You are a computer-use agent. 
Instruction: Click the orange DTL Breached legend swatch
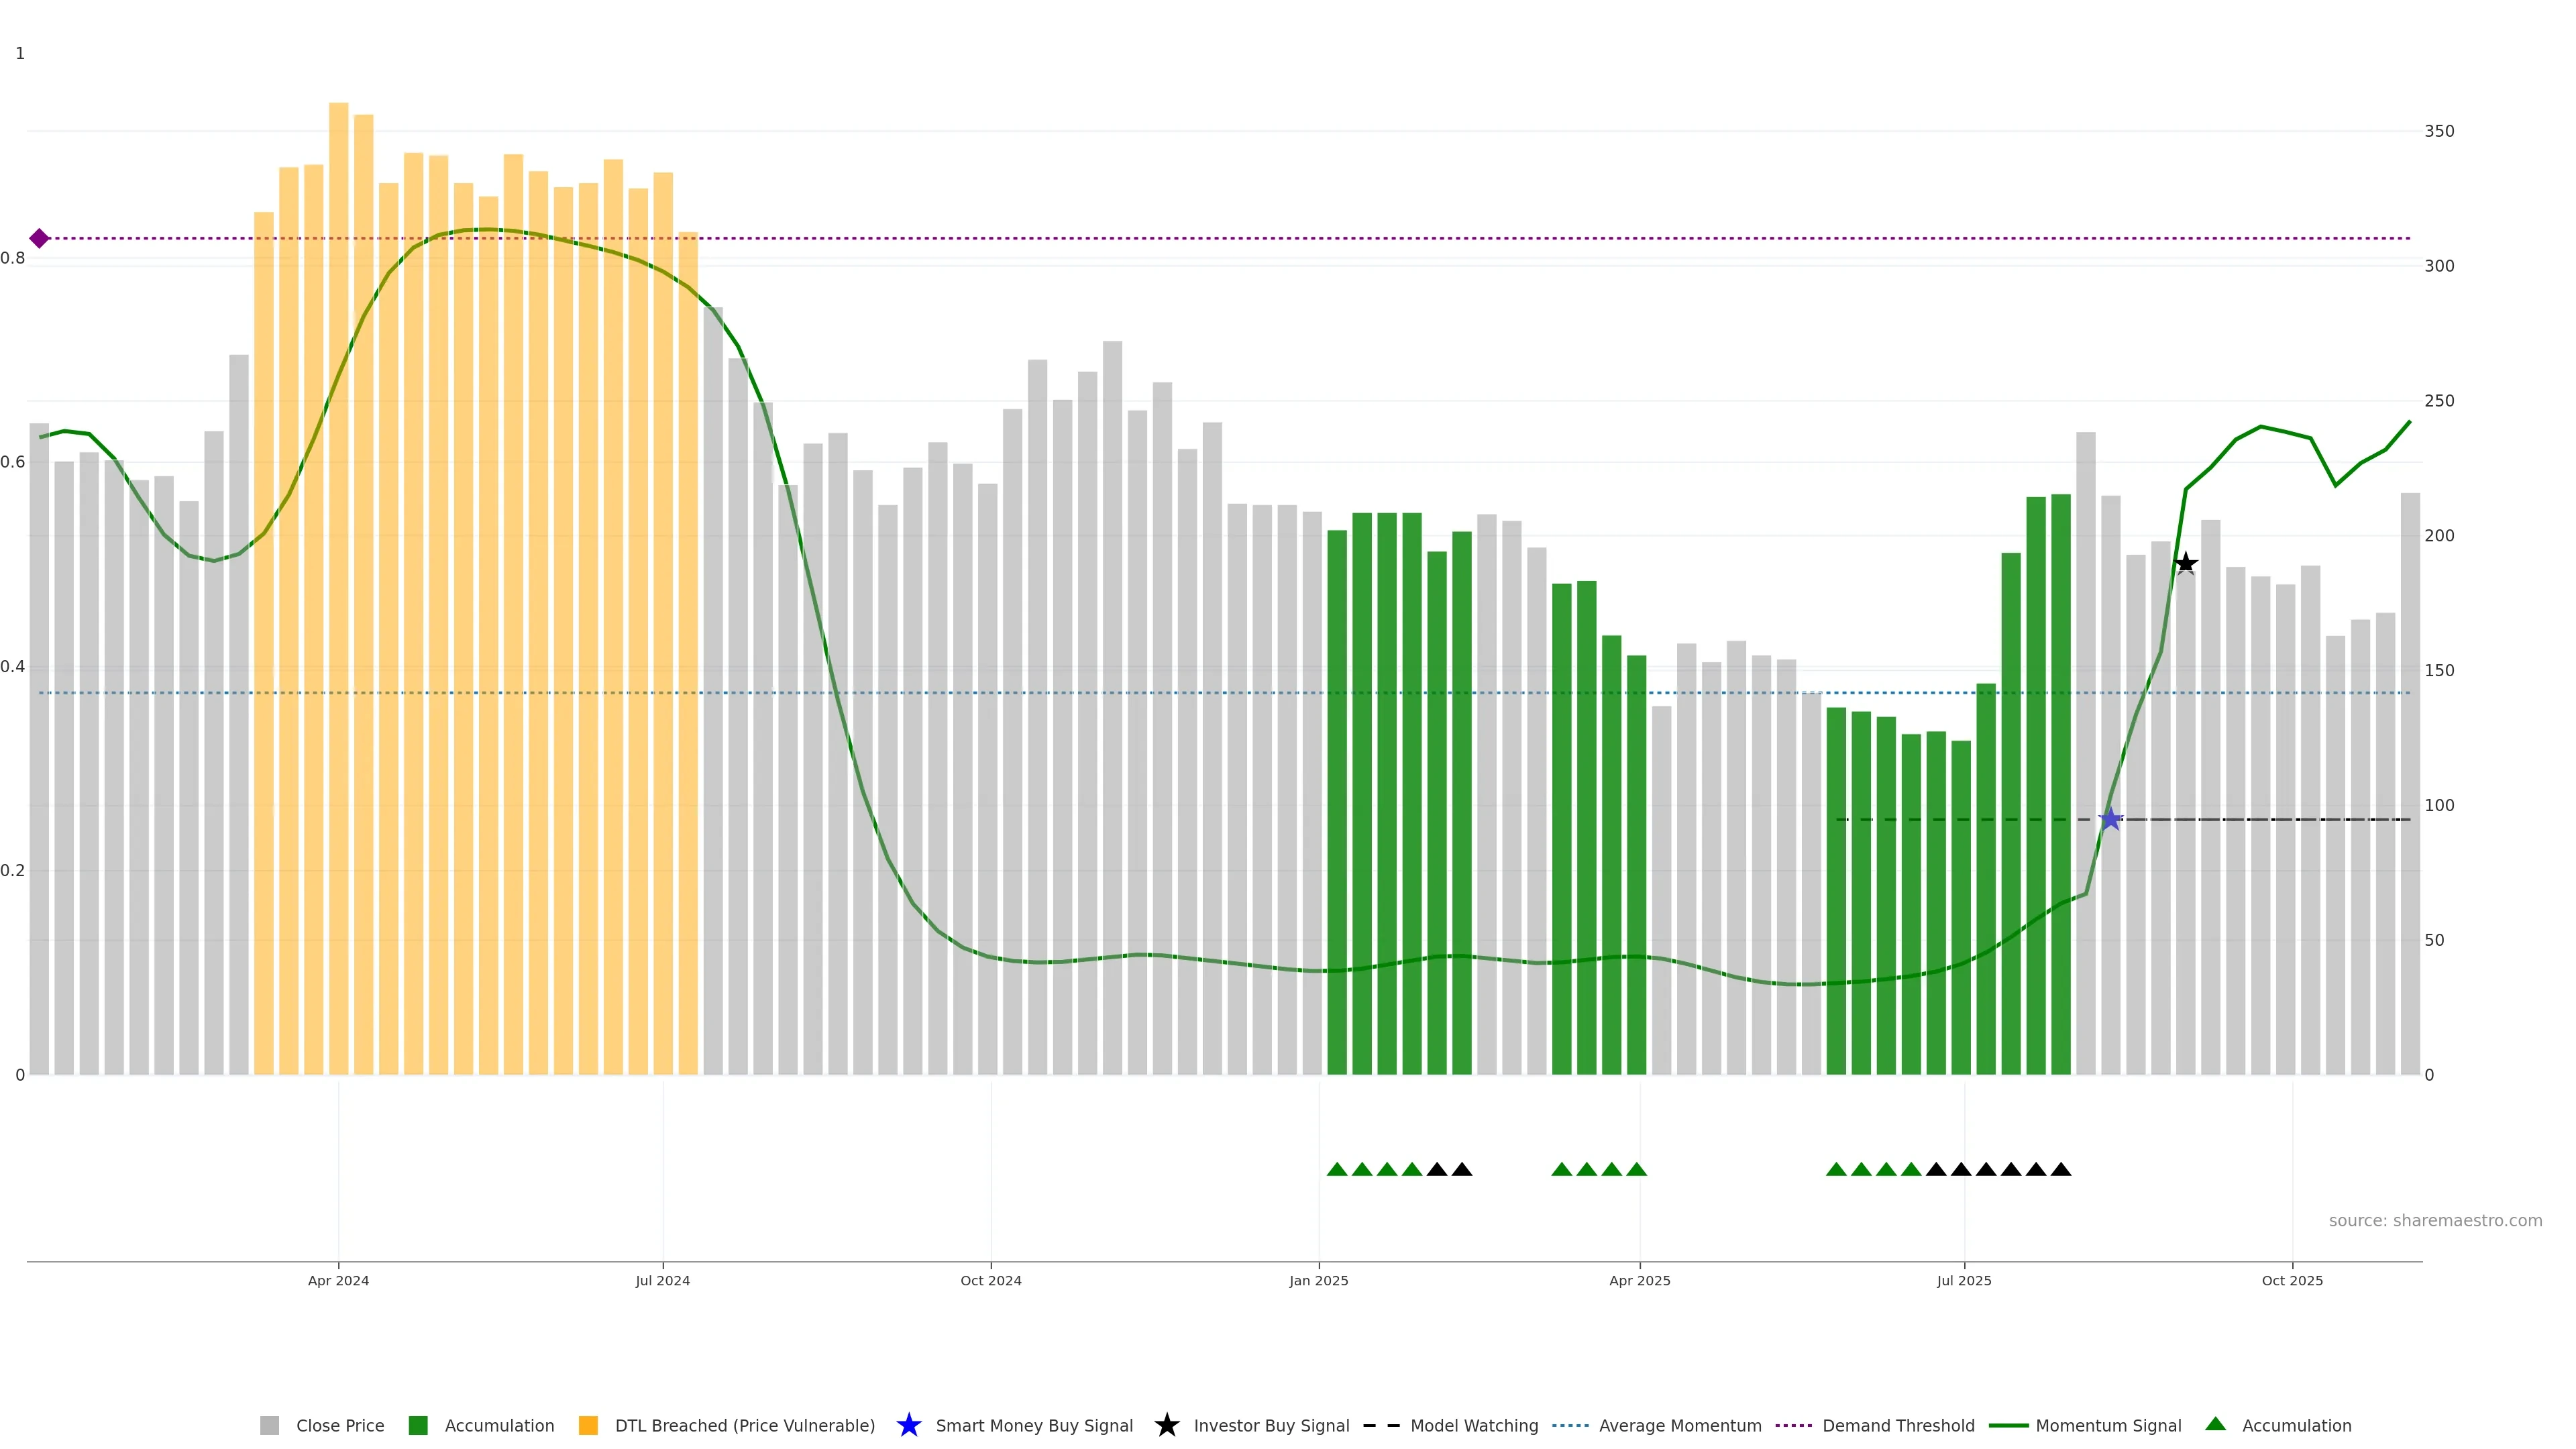[x=588, y=1425]
